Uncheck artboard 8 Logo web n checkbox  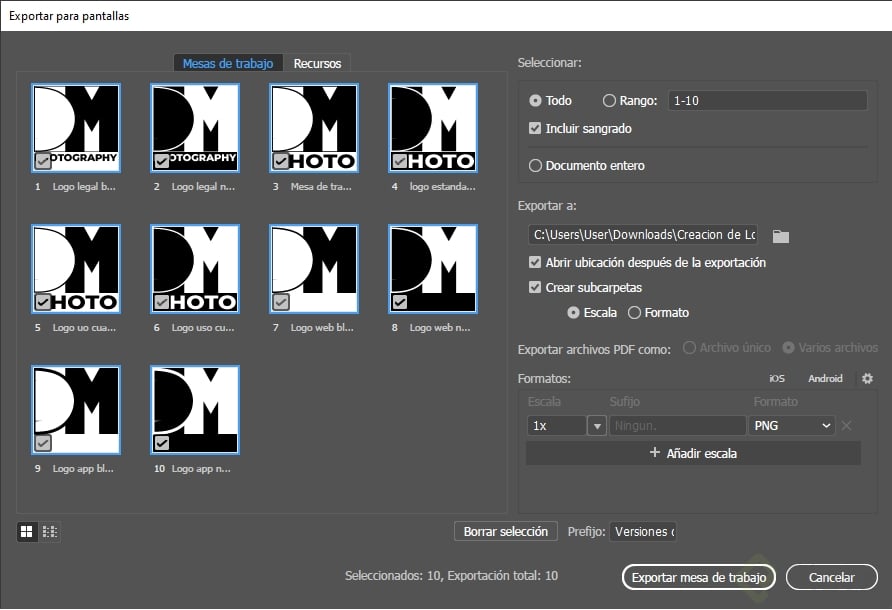pyautogui.click(x=400, y=302)
